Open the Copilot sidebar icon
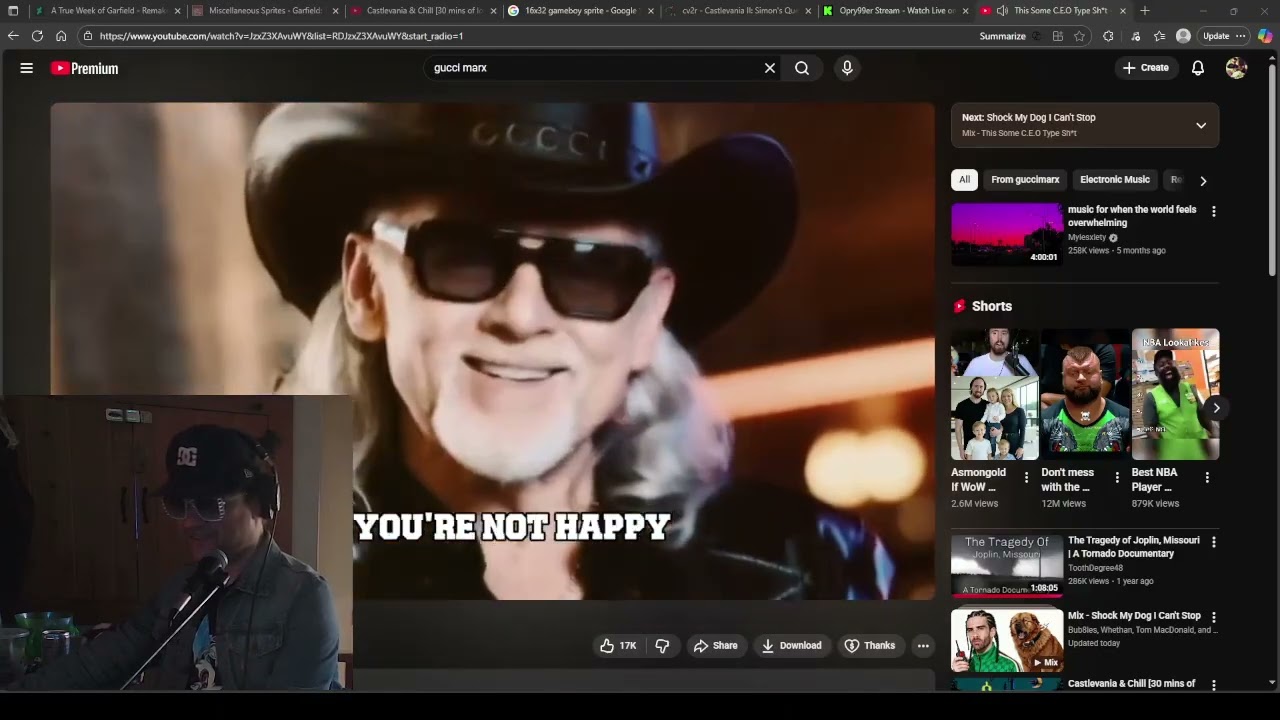Viewport: 1280px width, 720px height. [x=1265, y=36]
